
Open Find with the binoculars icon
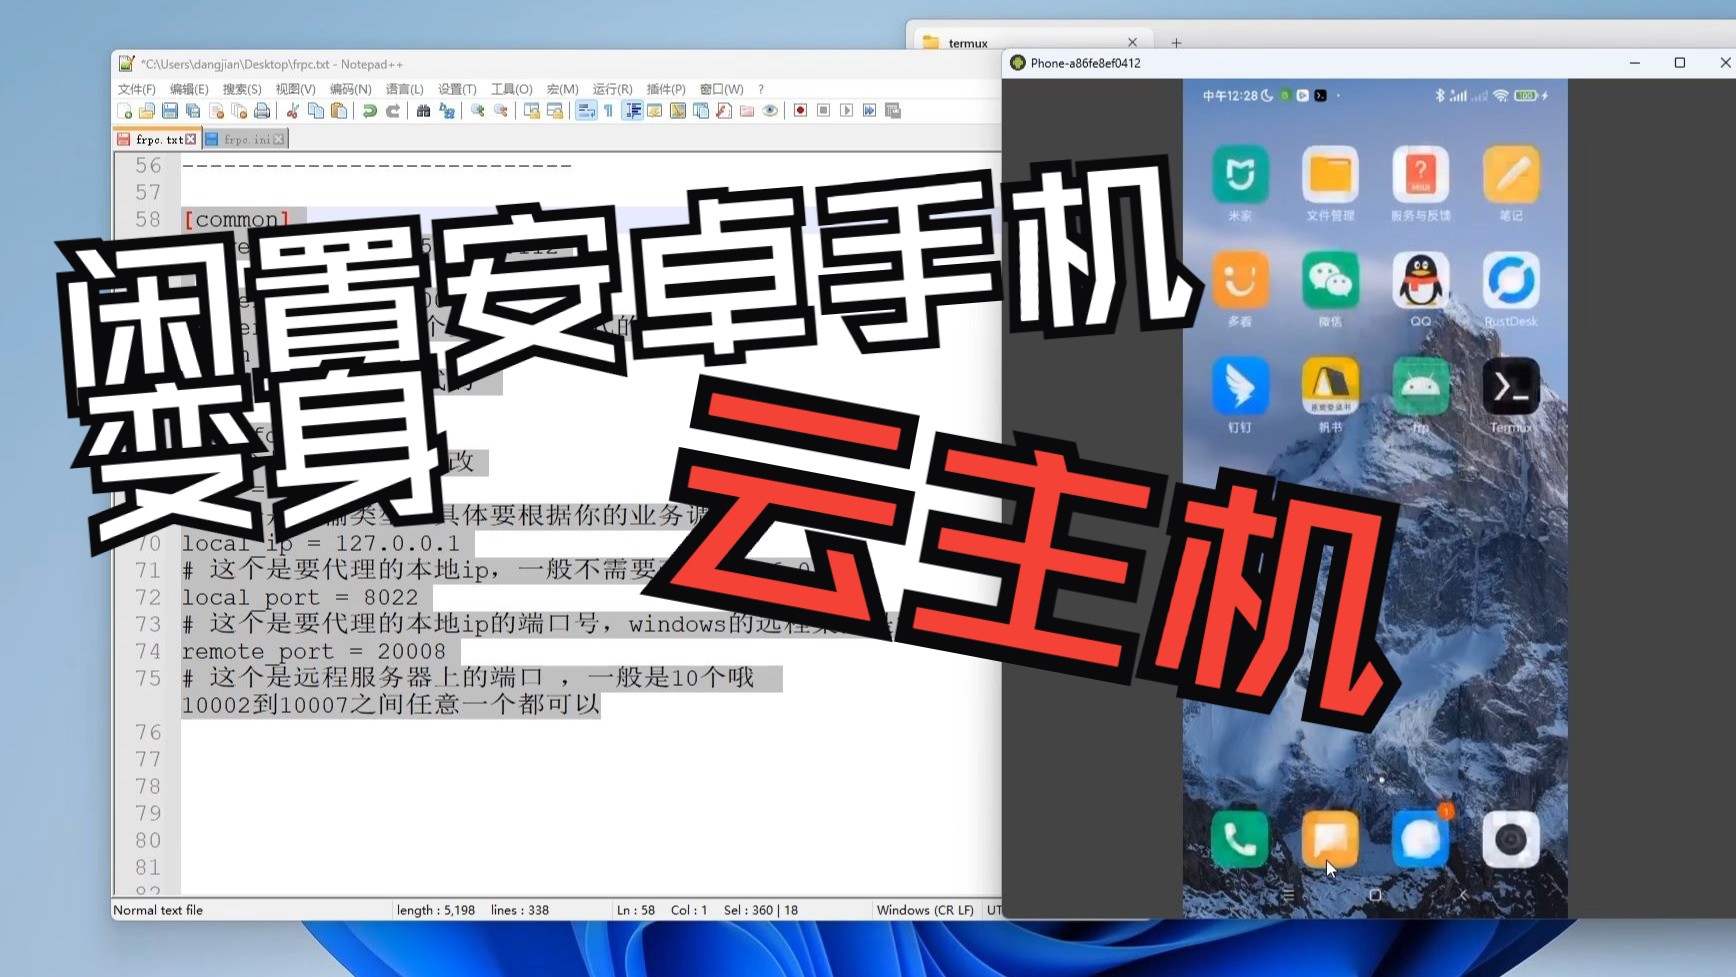click(x=424, y=111)
